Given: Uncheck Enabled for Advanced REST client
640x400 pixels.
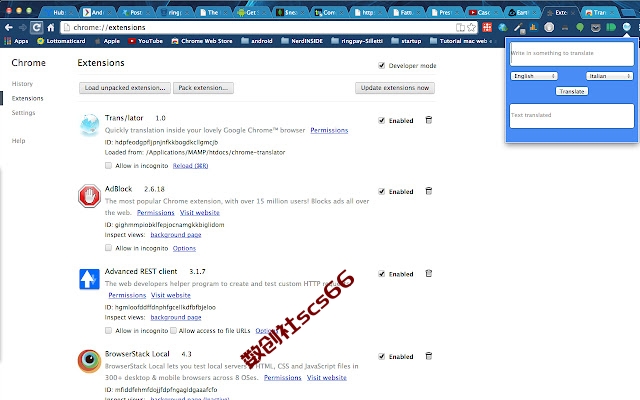Looking at the screenshot, I should click(382, 274).
